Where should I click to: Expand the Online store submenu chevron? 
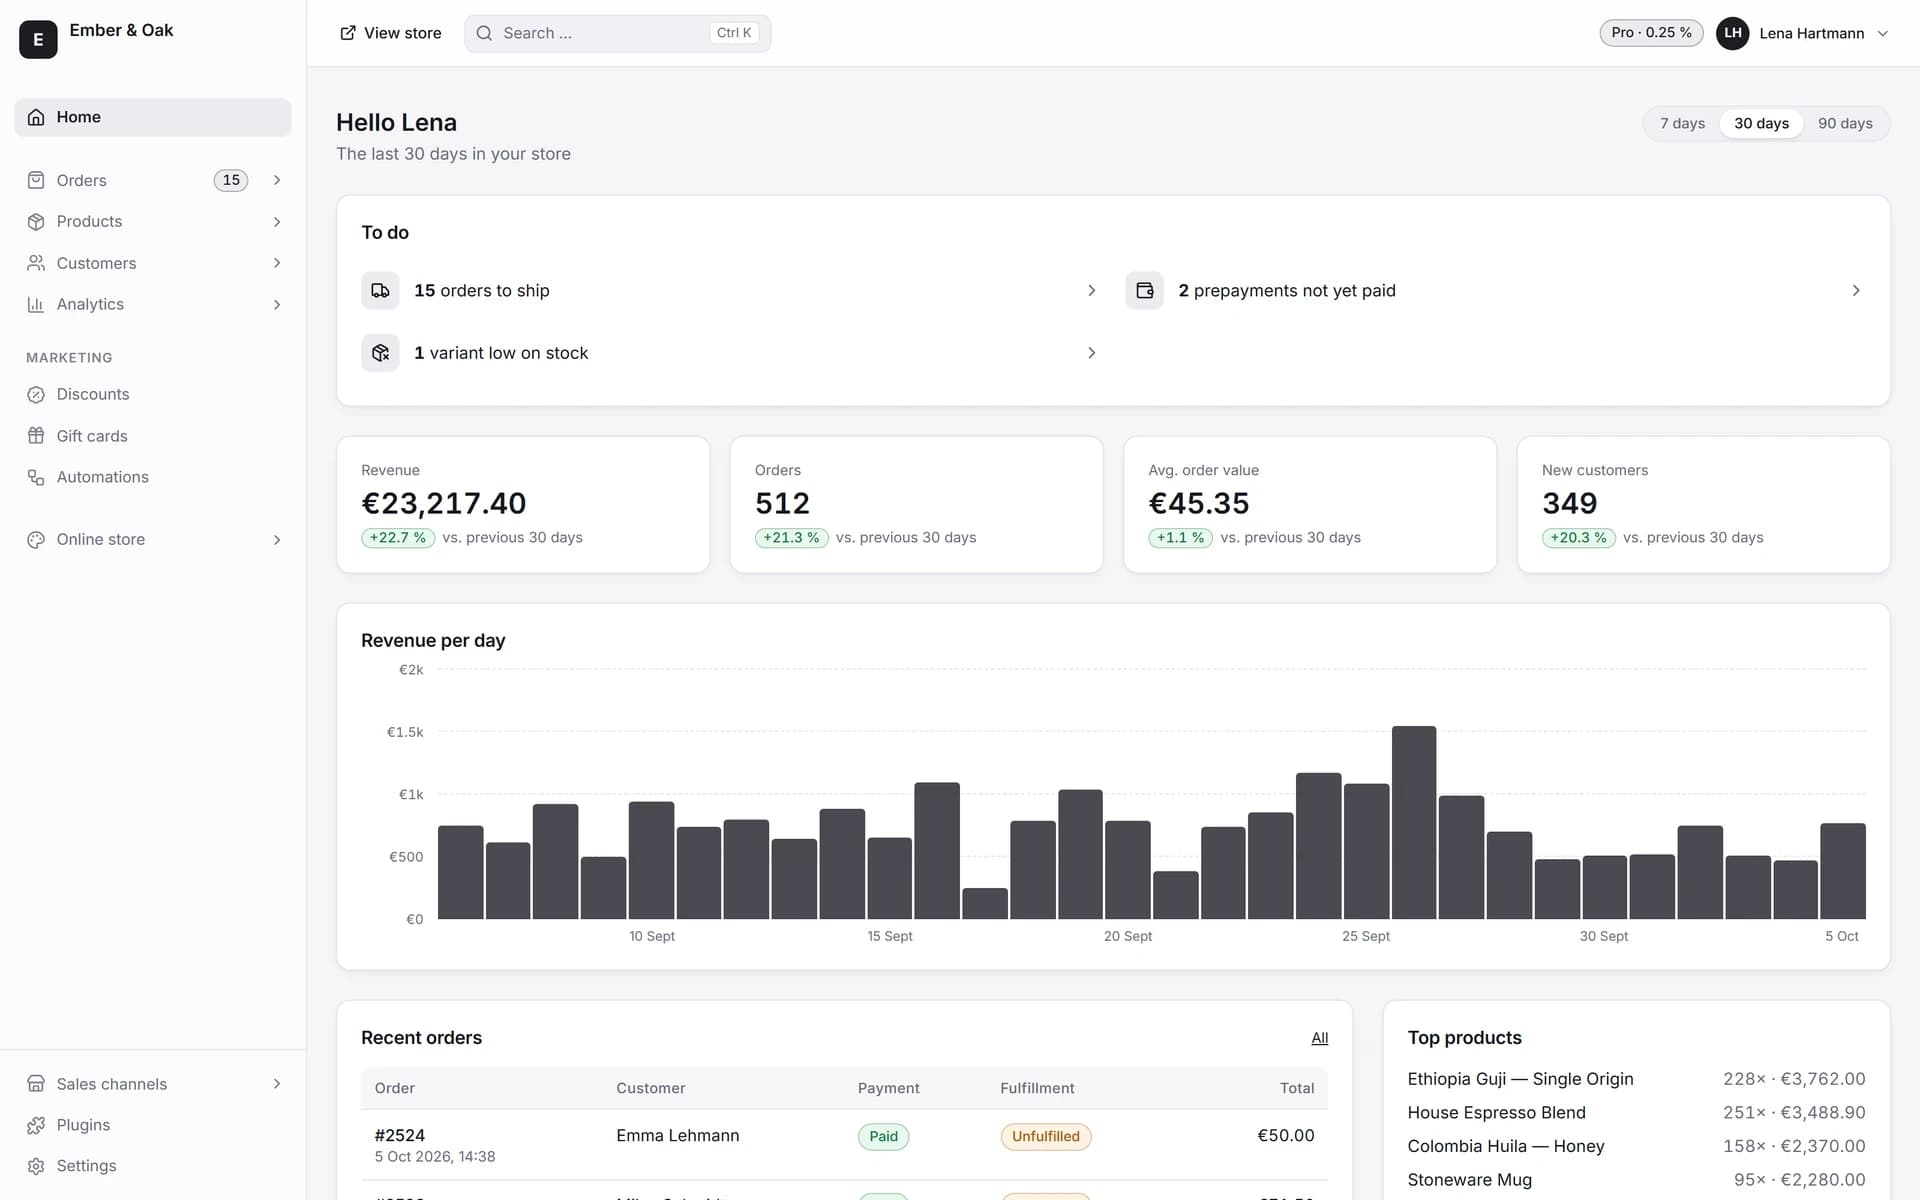(x=277, y=540)
